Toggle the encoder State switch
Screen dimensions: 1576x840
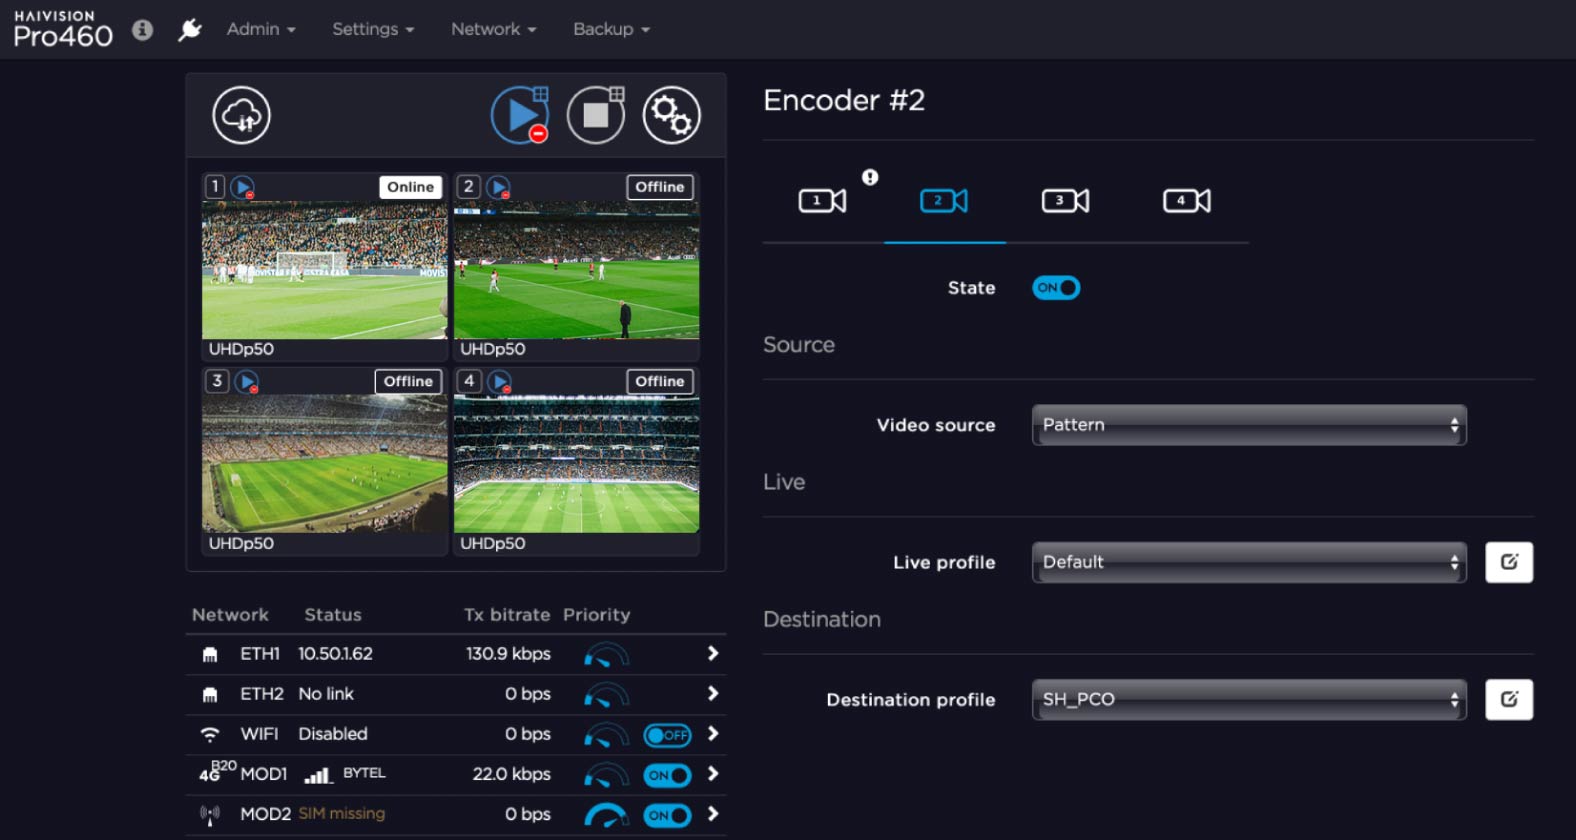(1056, 288)
